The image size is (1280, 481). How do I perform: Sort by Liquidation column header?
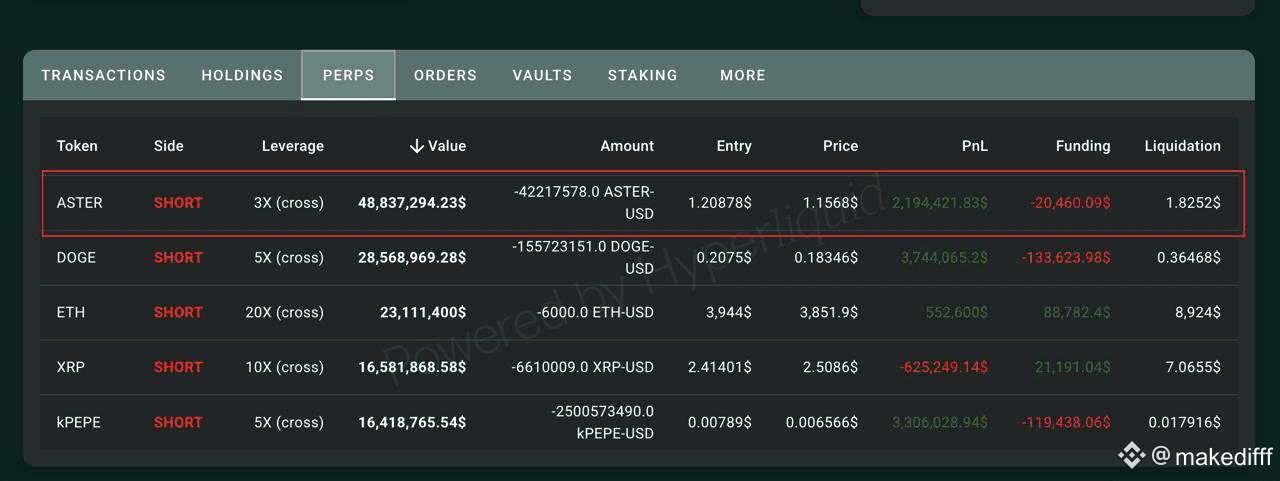(x=1182, y=146)
